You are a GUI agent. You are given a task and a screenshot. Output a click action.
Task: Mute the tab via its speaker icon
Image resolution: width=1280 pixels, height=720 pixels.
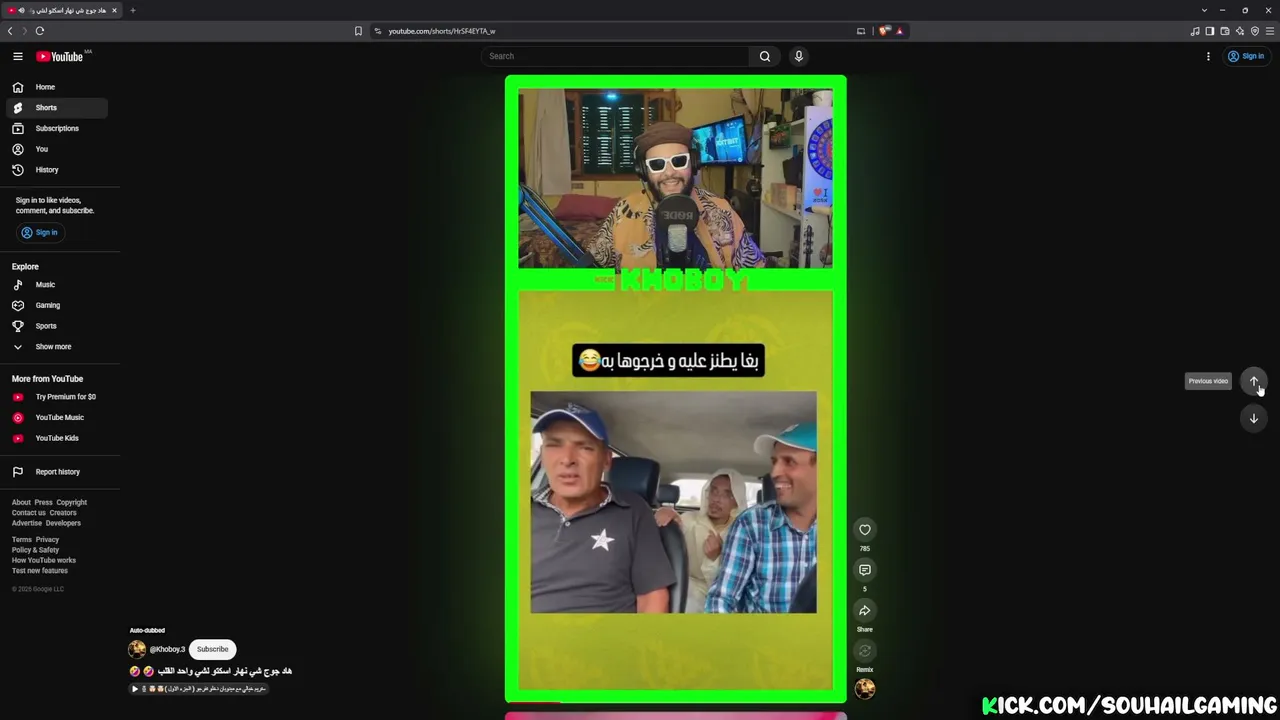click(x=21, y=10)
